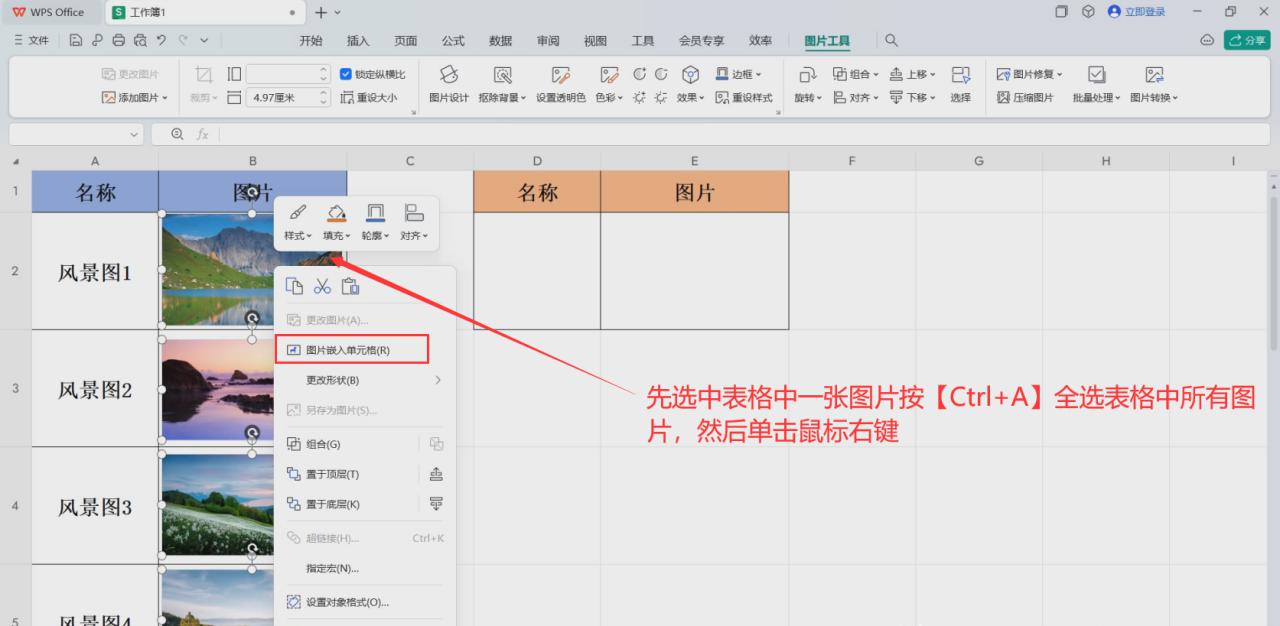Click the 色彩 color adjustment icon

(x=609, y=85)
